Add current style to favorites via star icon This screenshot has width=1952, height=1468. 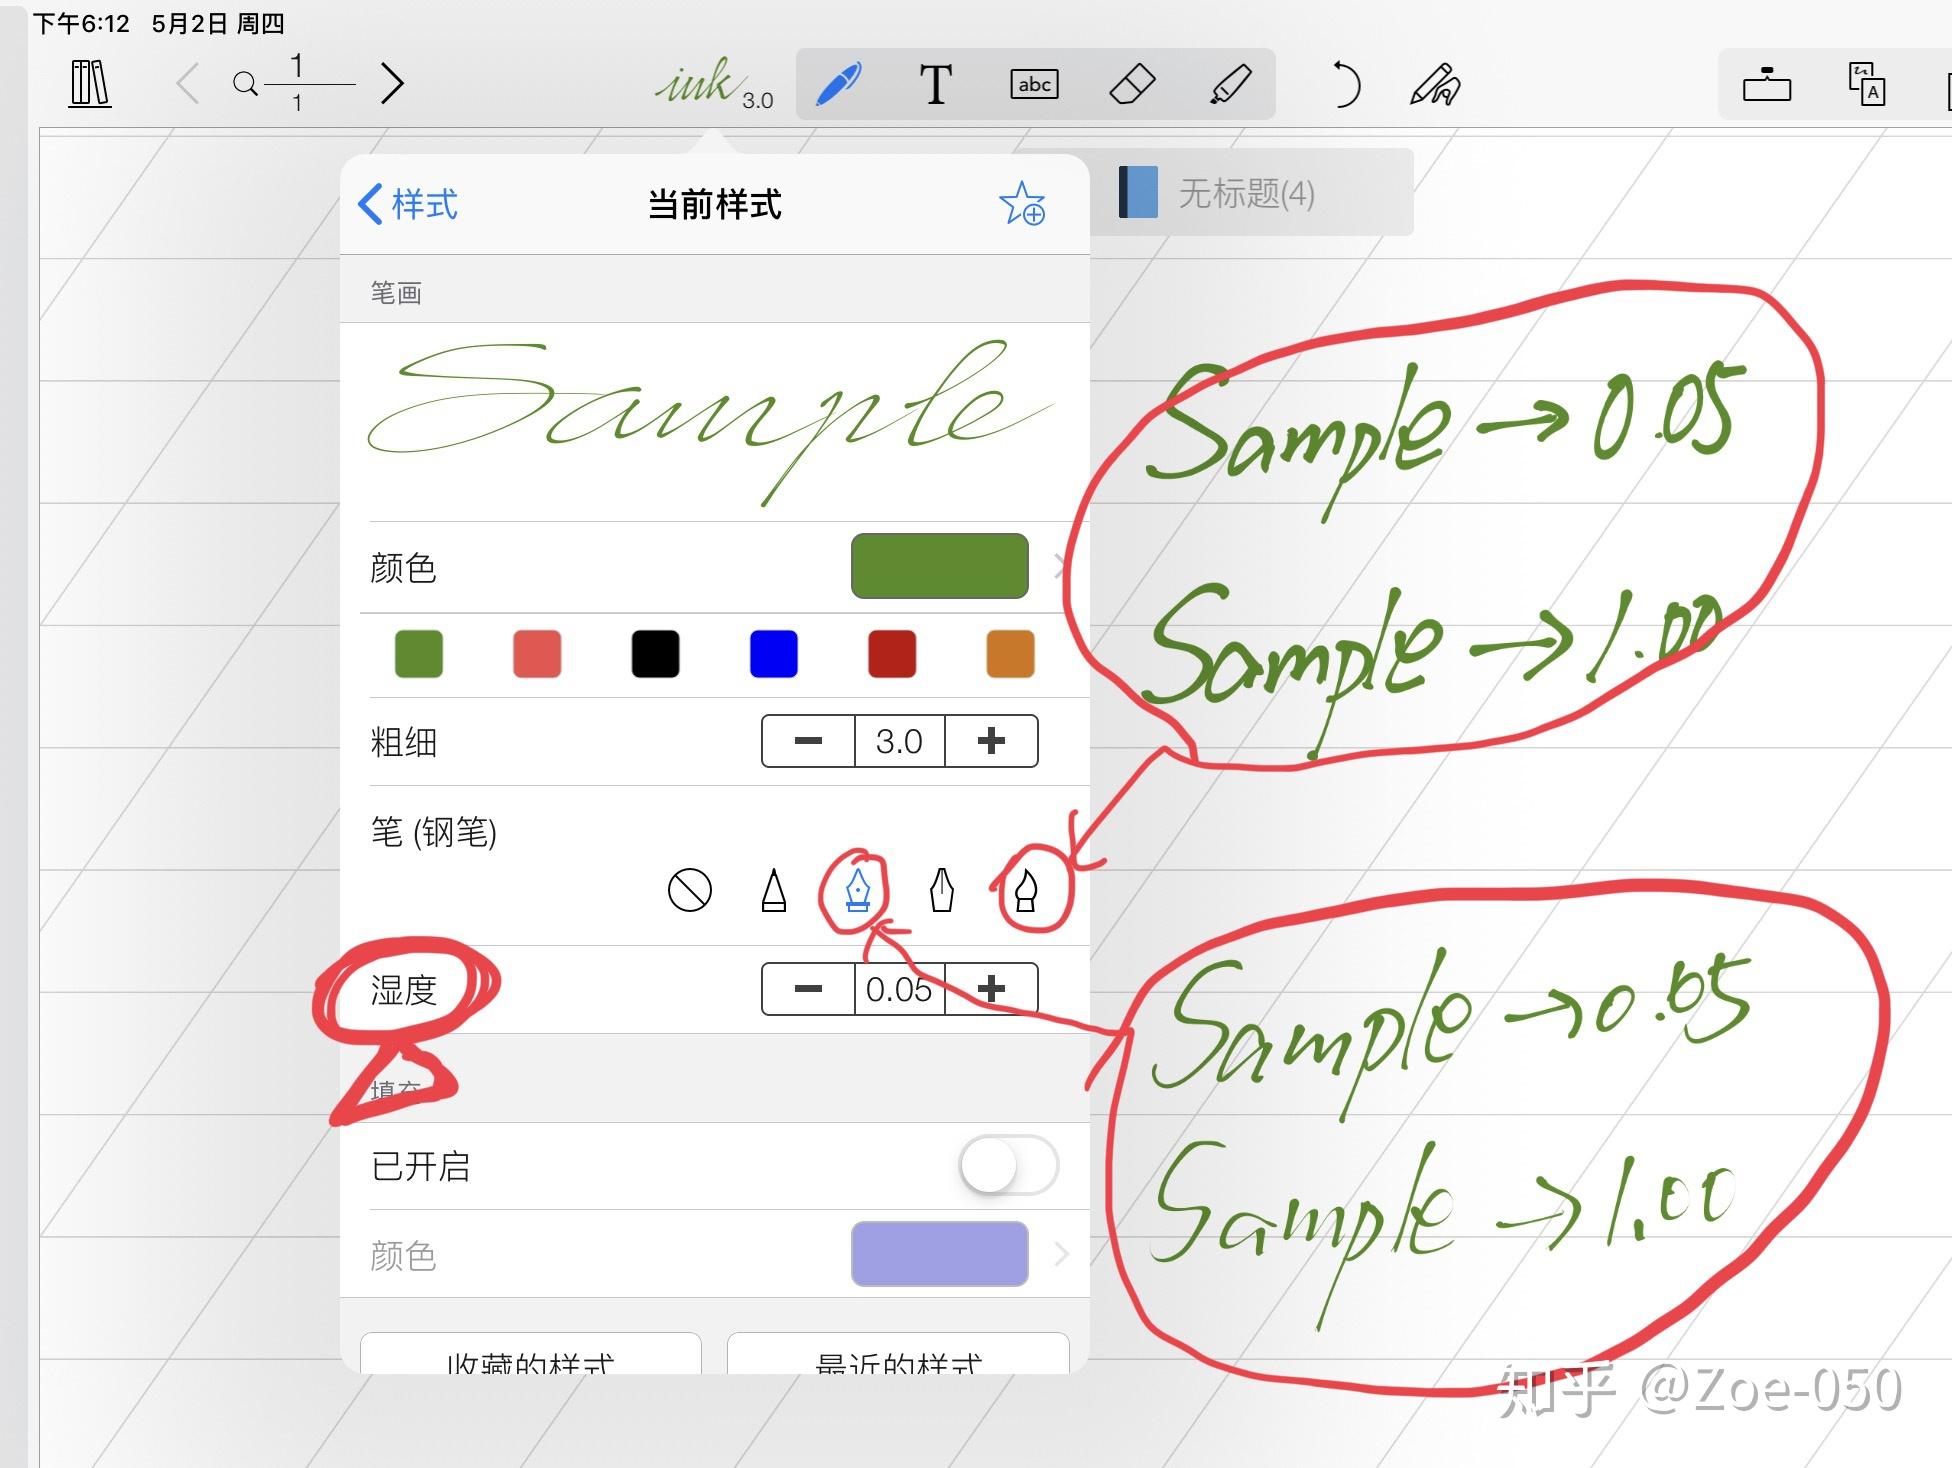tap(1024, 205)
